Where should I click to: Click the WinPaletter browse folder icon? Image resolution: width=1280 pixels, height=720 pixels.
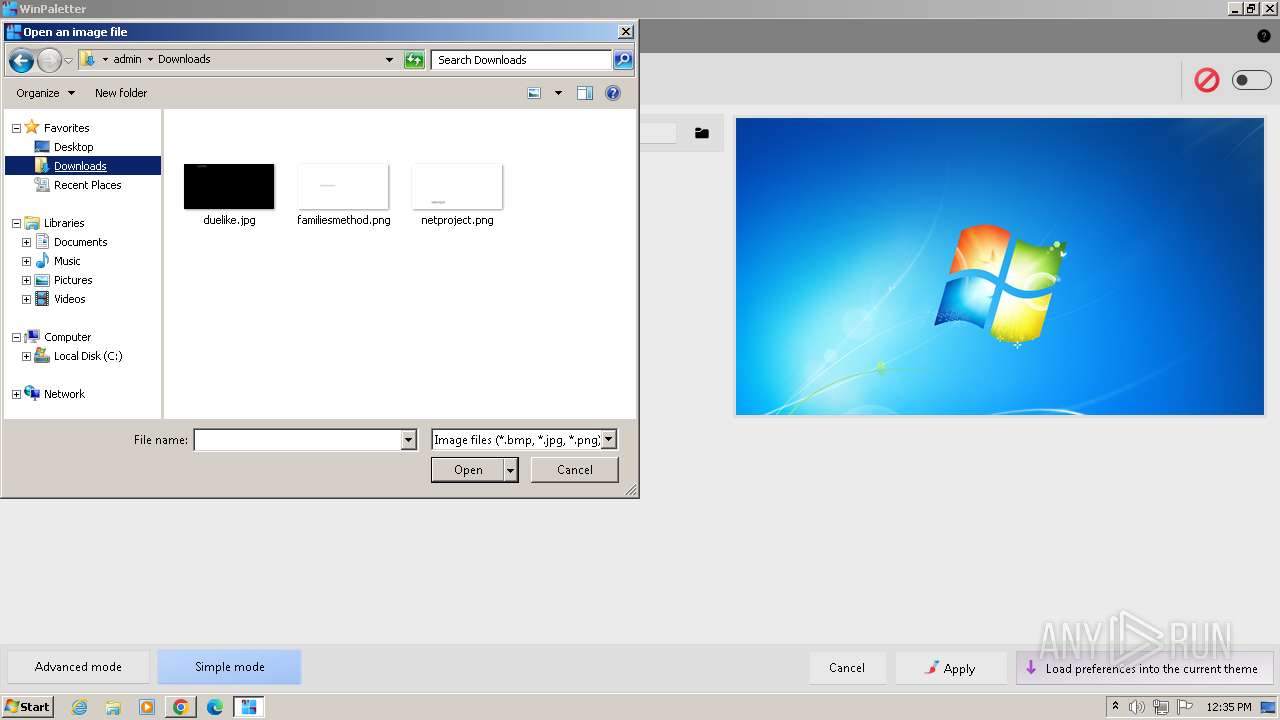pos(702,133)
